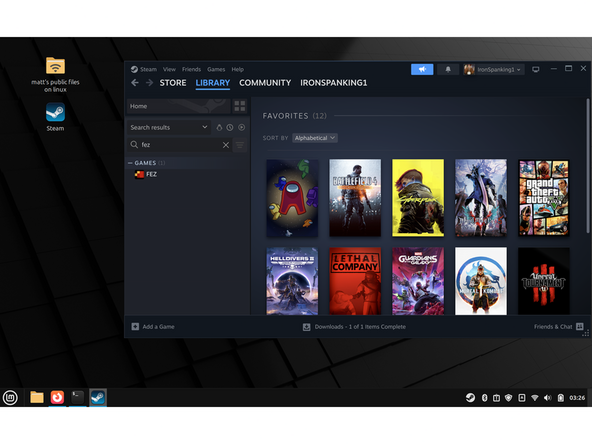592x444 pixels.
Task: Switch to the COMMUNITY tab
Action: click(x=265, y=83)
